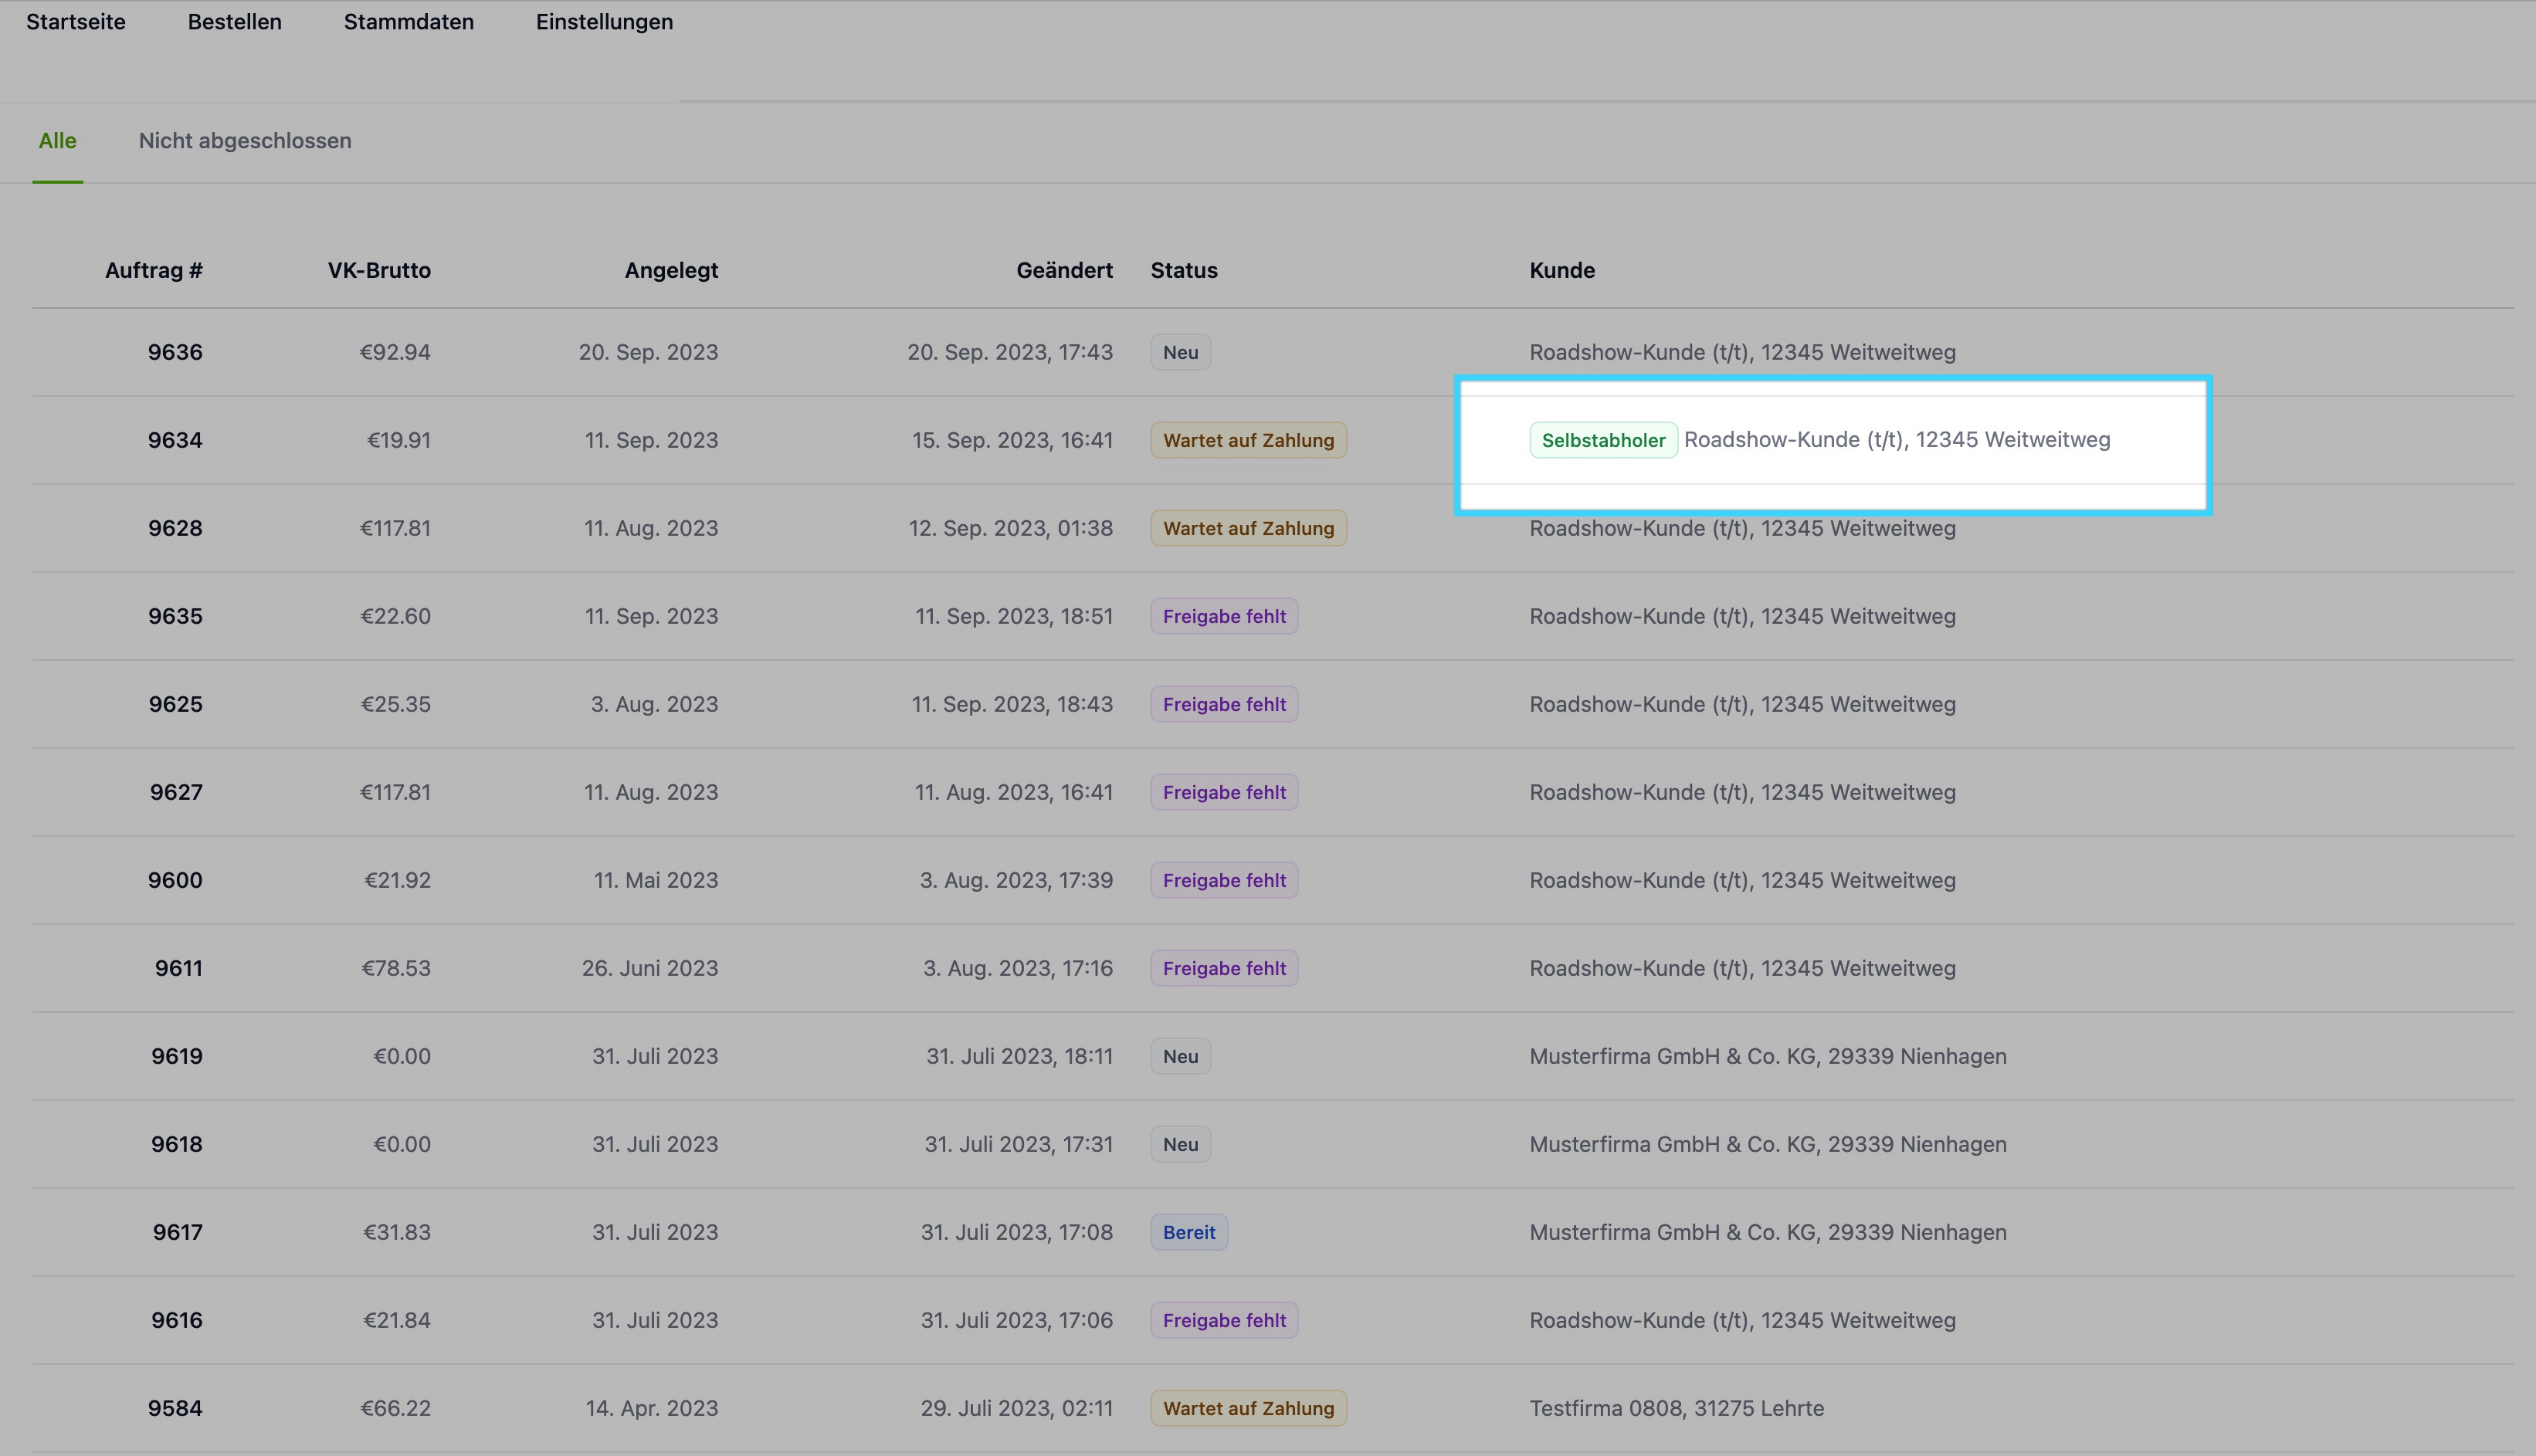The width and height of the screenshot is (2536, 1456).
Task: Select the Musterfirma customer on order 9618
Action: click(1767, 1144)
